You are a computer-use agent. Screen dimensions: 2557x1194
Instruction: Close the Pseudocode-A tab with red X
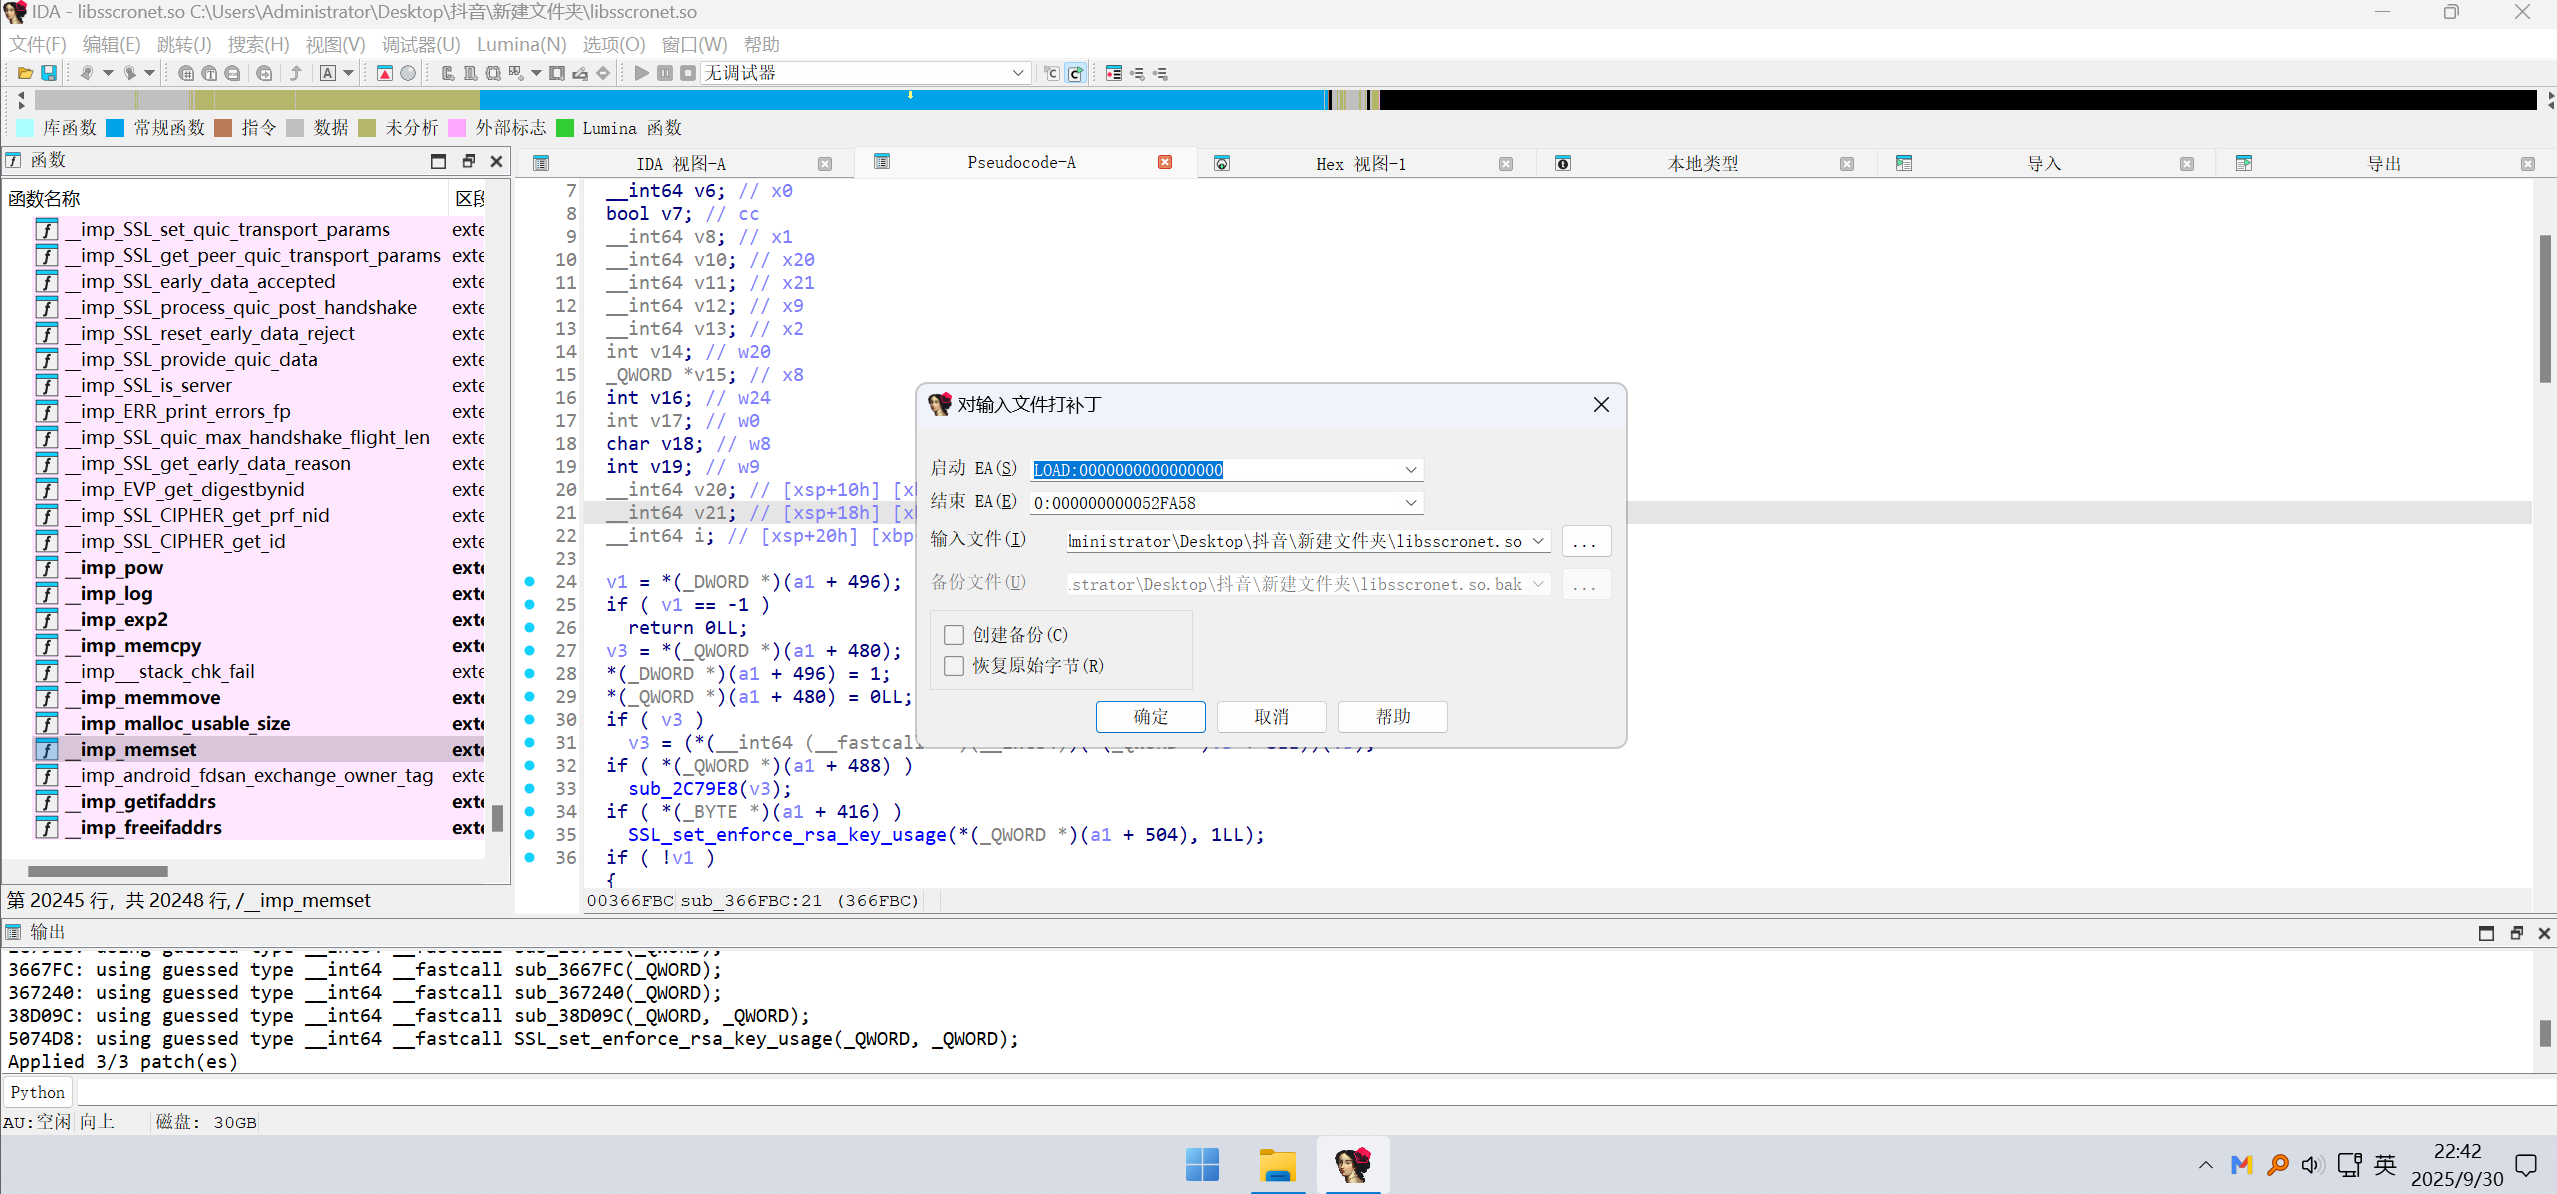tap(1165, 162)
